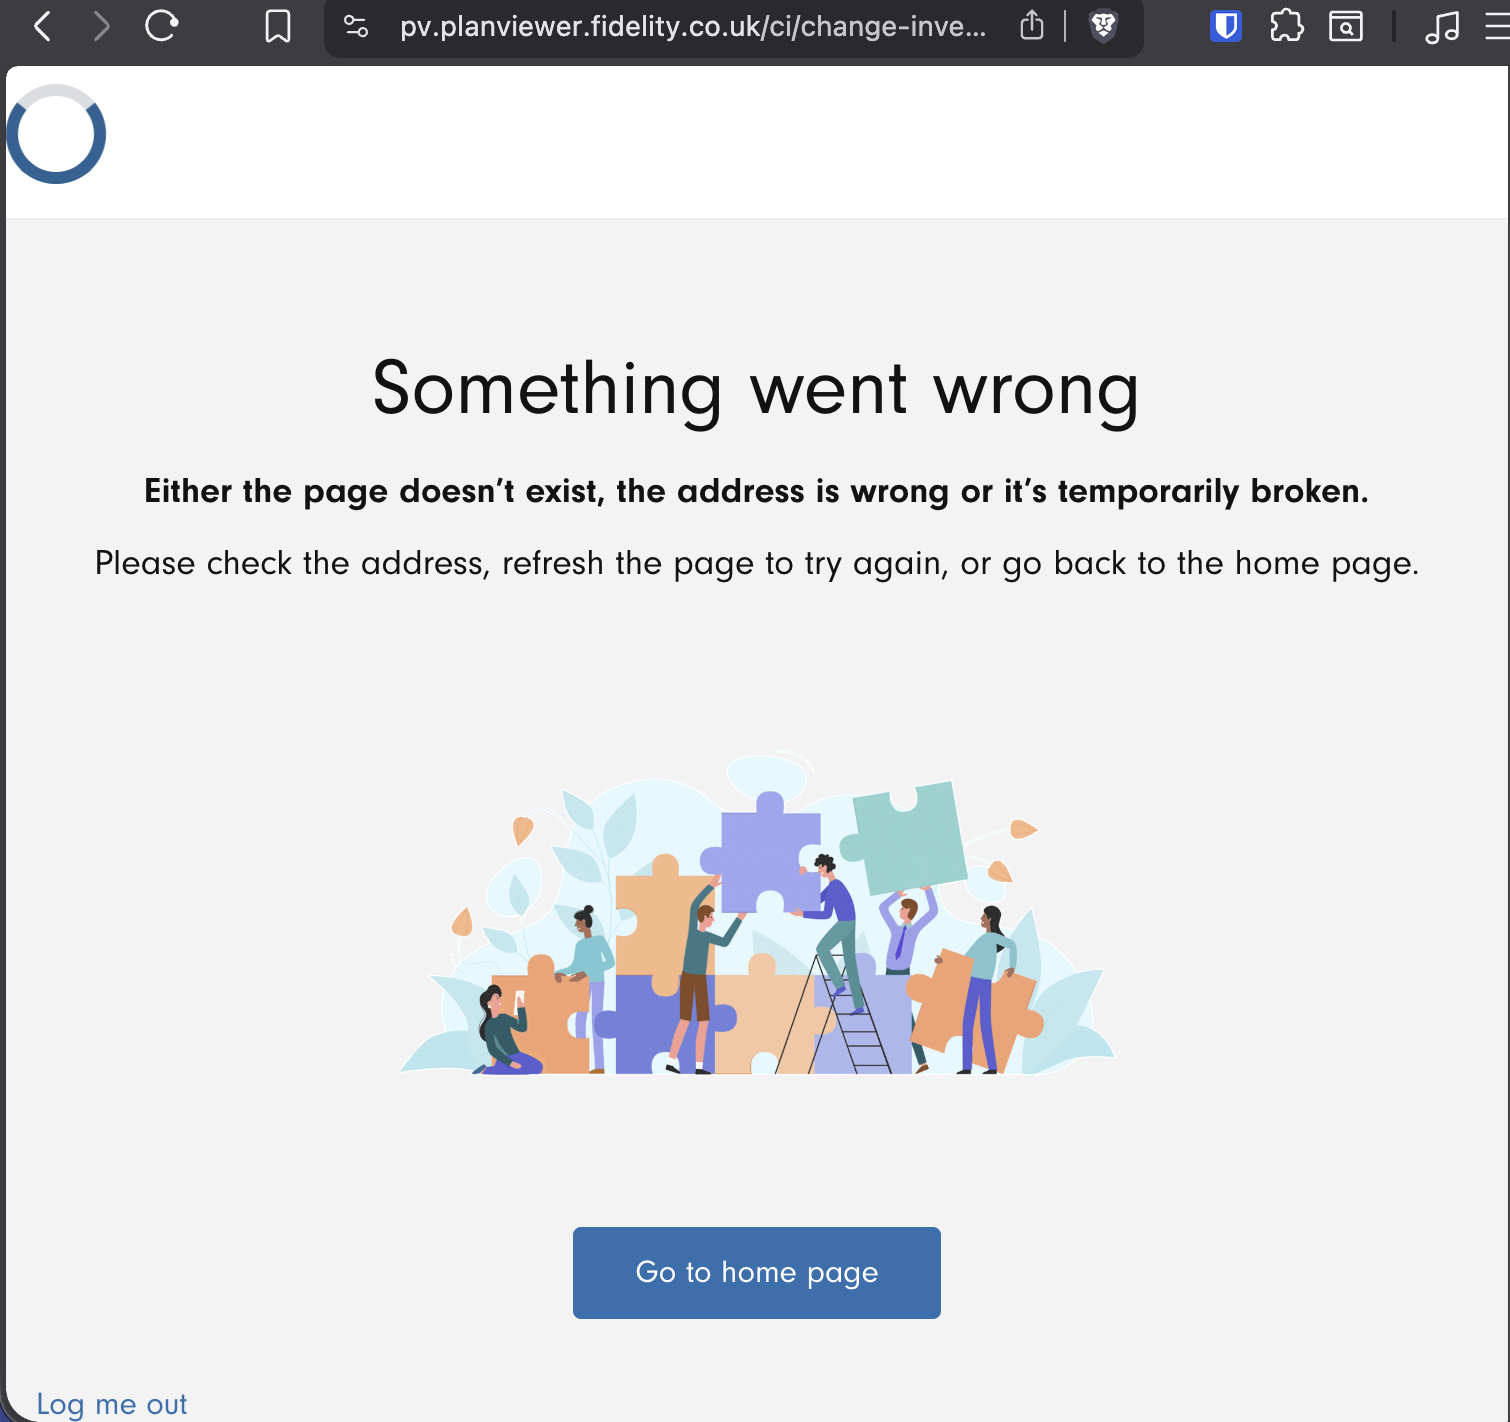Open the share icon in the address bar
Screen dimensions: 1510x1422
coord(1032,26)
